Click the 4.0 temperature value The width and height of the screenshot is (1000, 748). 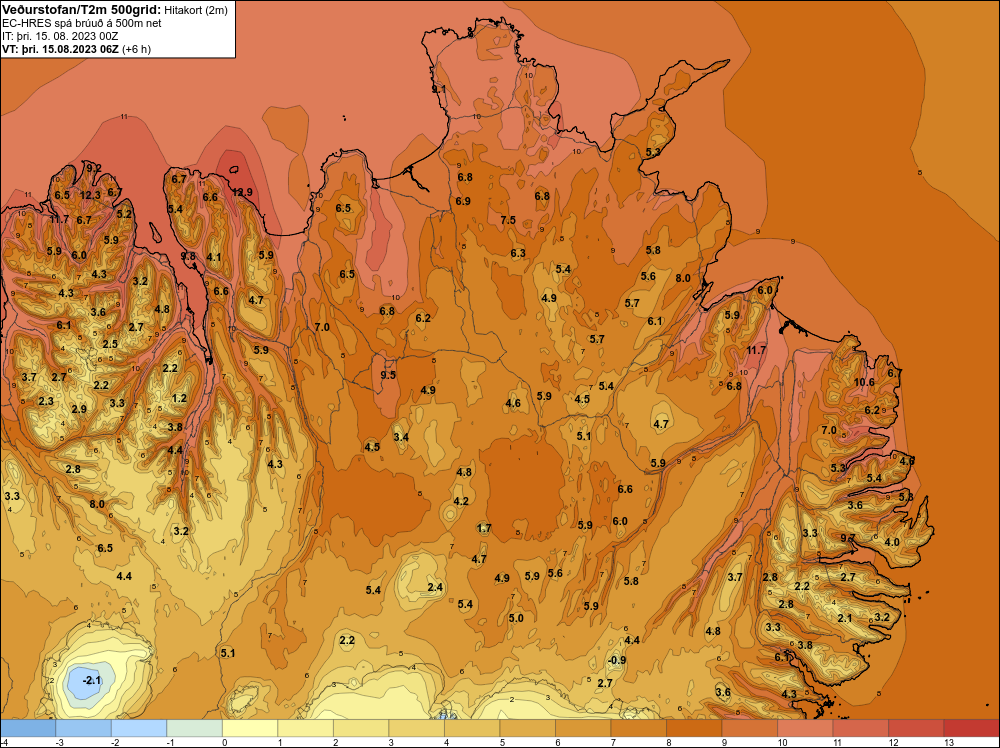coord(892,543)
